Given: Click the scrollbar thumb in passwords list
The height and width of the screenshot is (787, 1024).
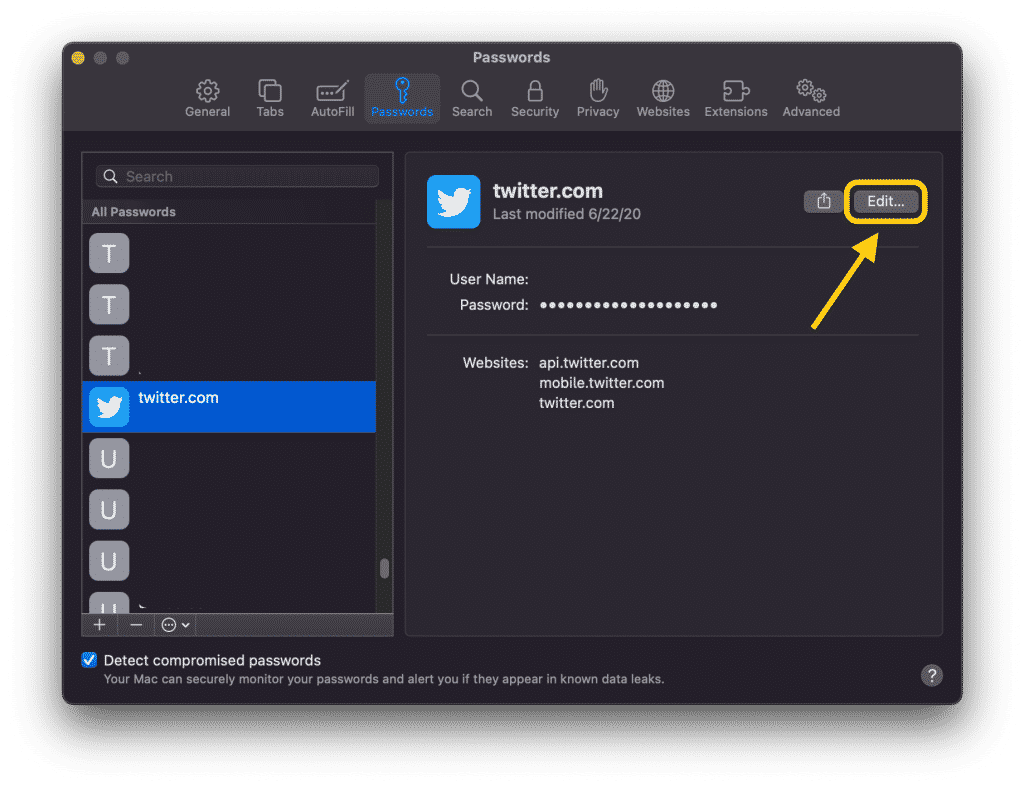Looking at the screenshot, I should point(385,568).
